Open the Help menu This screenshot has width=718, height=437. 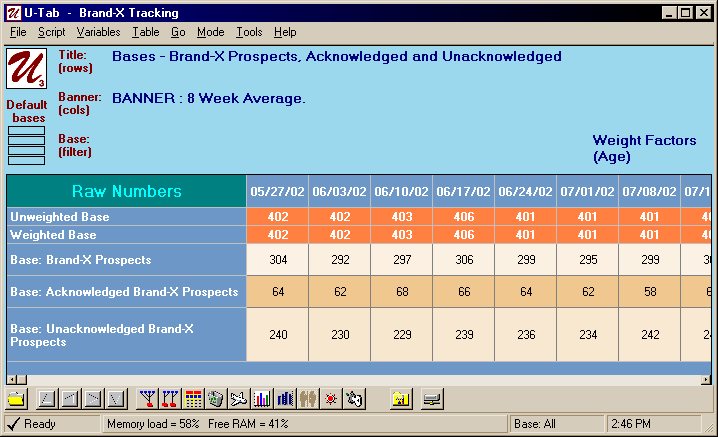point(285,32)
